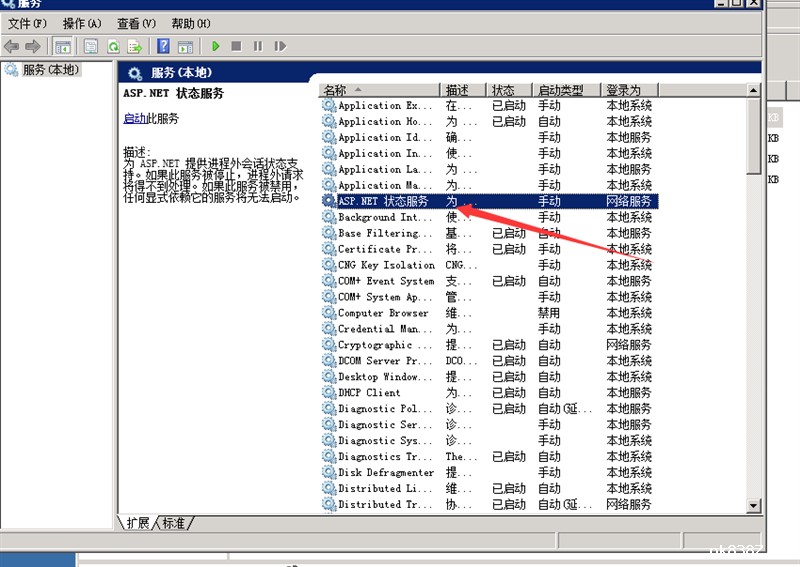
Task: Click the Start Service play icon
Action: [215, 46]
